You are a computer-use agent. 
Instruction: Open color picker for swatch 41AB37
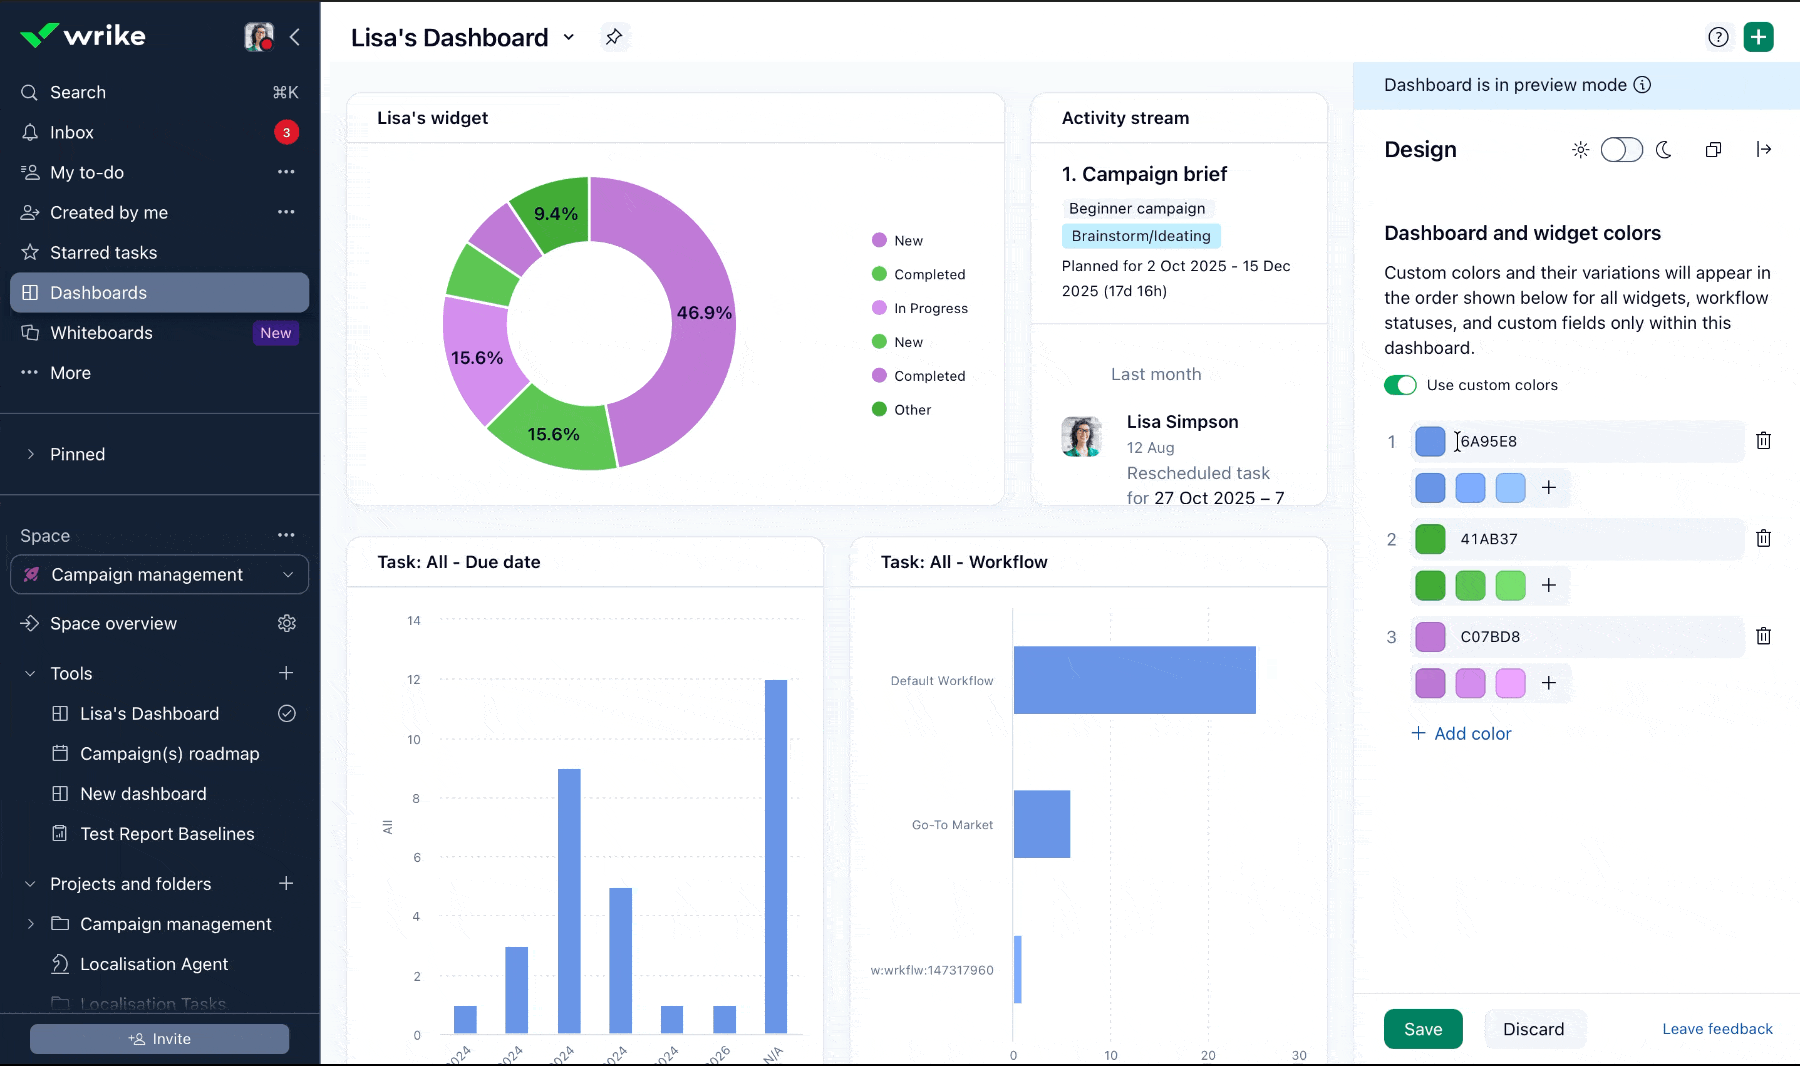pos(1430,539)
